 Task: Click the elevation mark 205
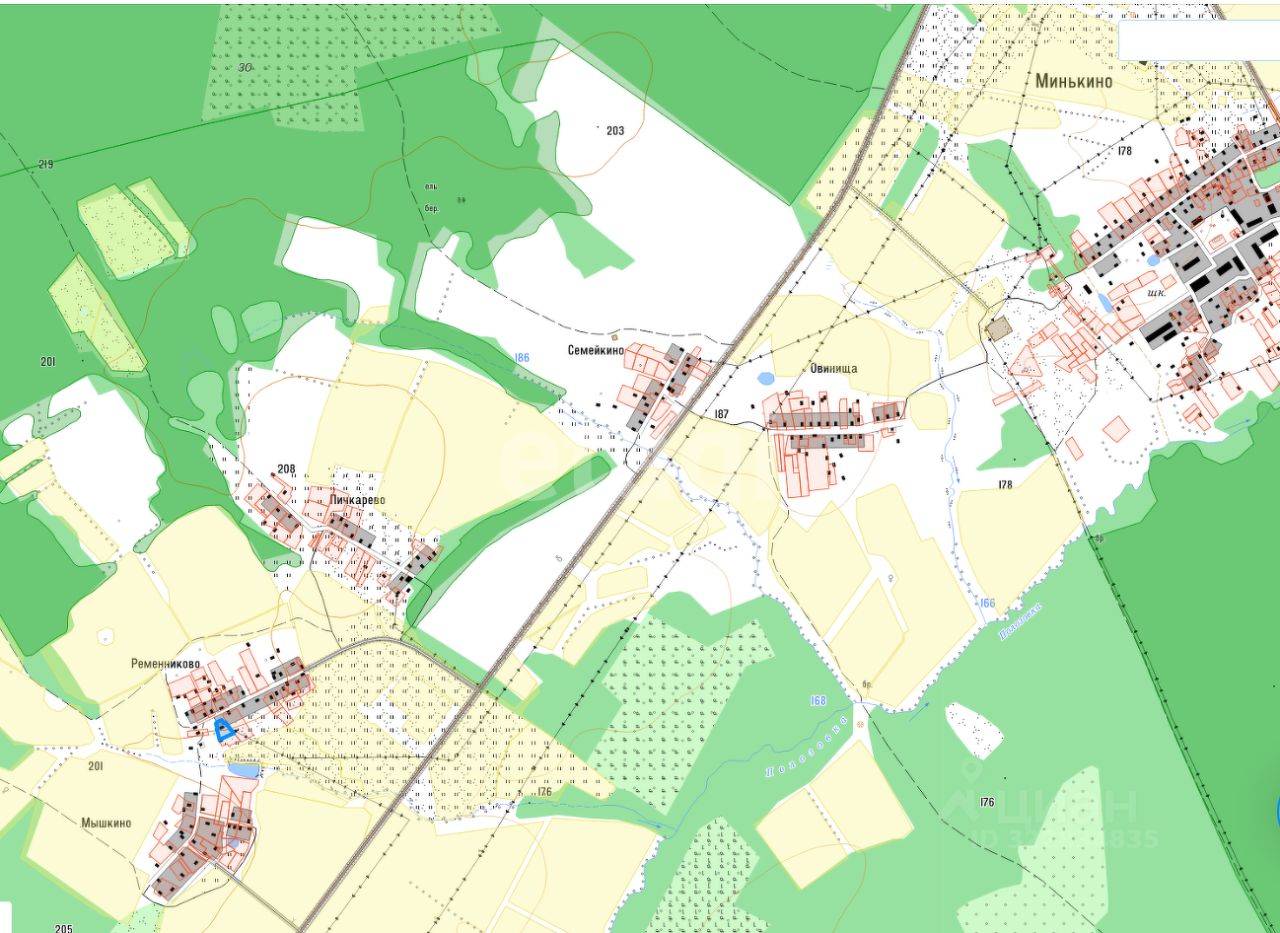64,928
